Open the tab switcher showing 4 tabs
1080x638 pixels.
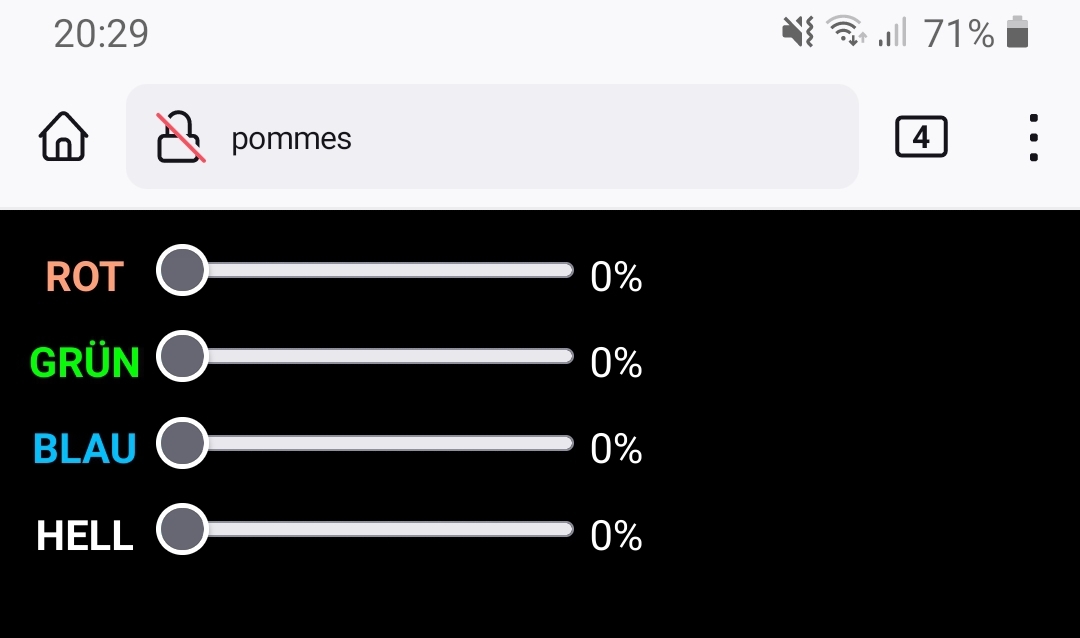click(x=921, y=137)
